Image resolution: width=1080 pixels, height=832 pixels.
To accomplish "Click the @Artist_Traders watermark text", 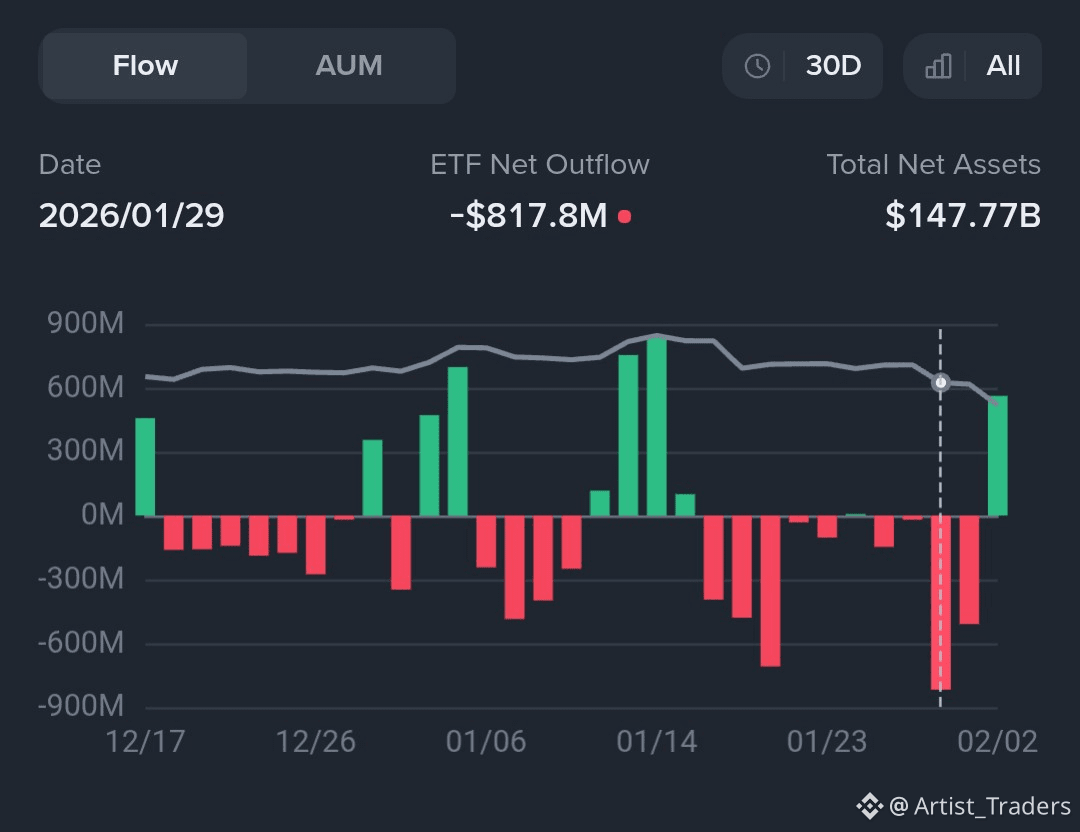I will click(x=980, y=806).
